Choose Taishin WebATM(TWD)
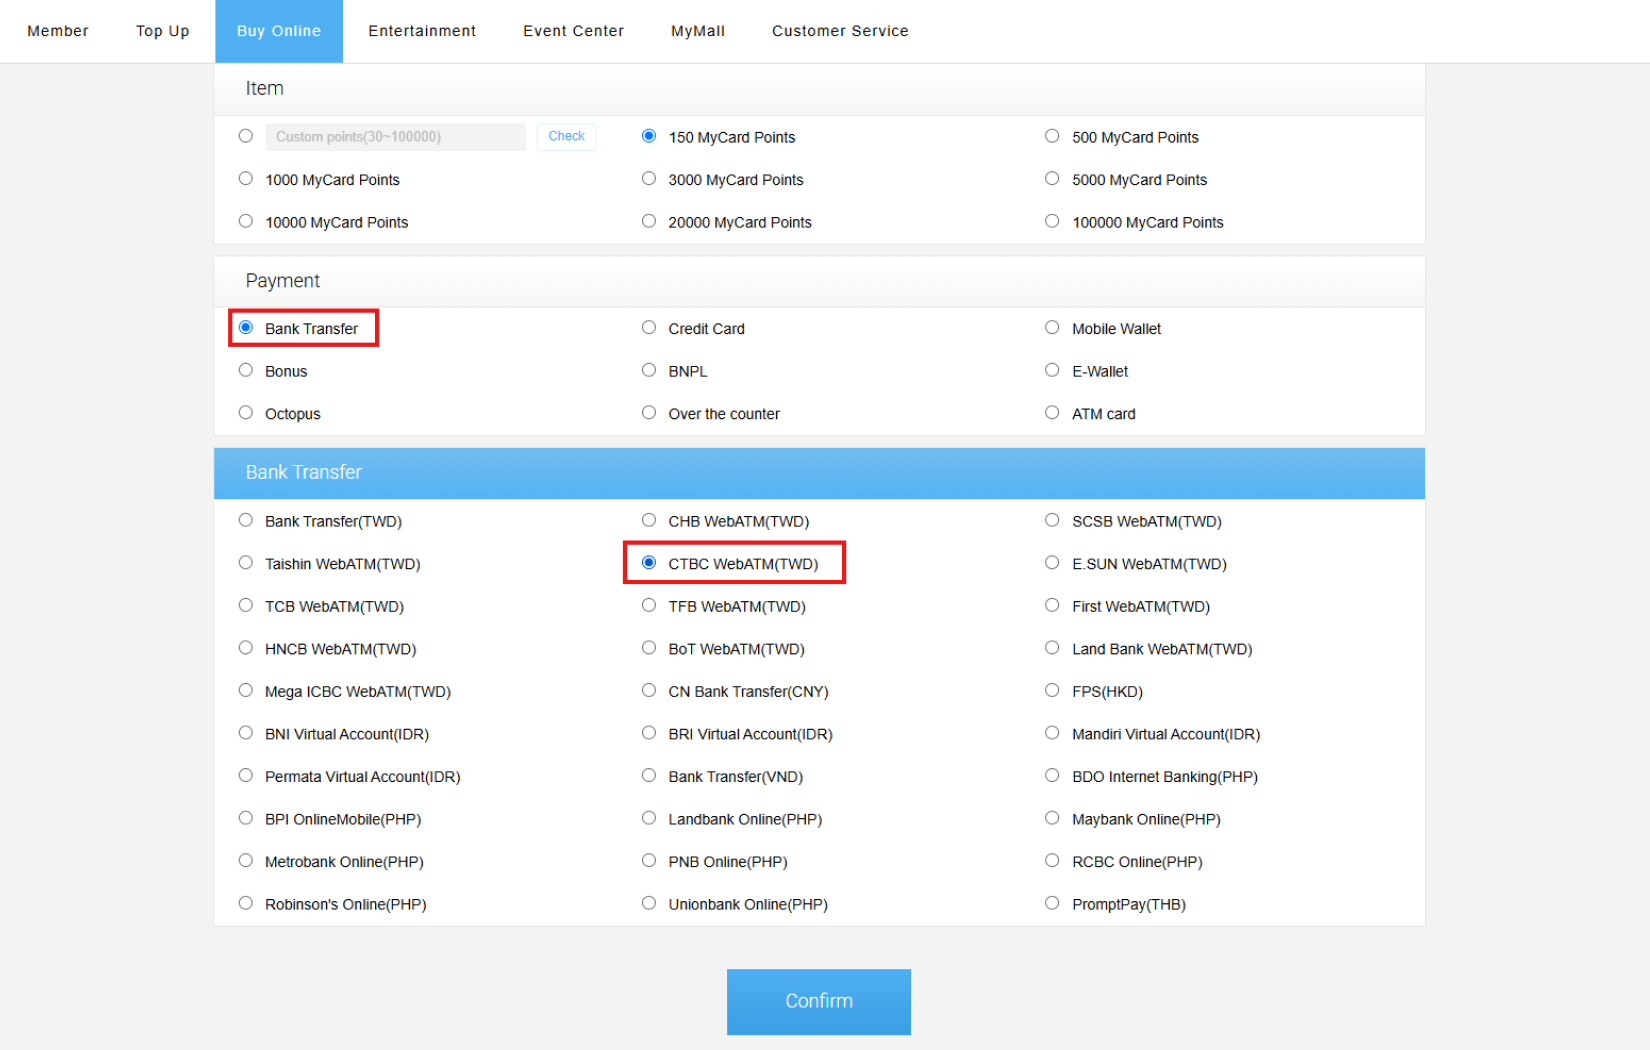The width and height of the screenshot is (1650, 1050). tap(246, 563)
